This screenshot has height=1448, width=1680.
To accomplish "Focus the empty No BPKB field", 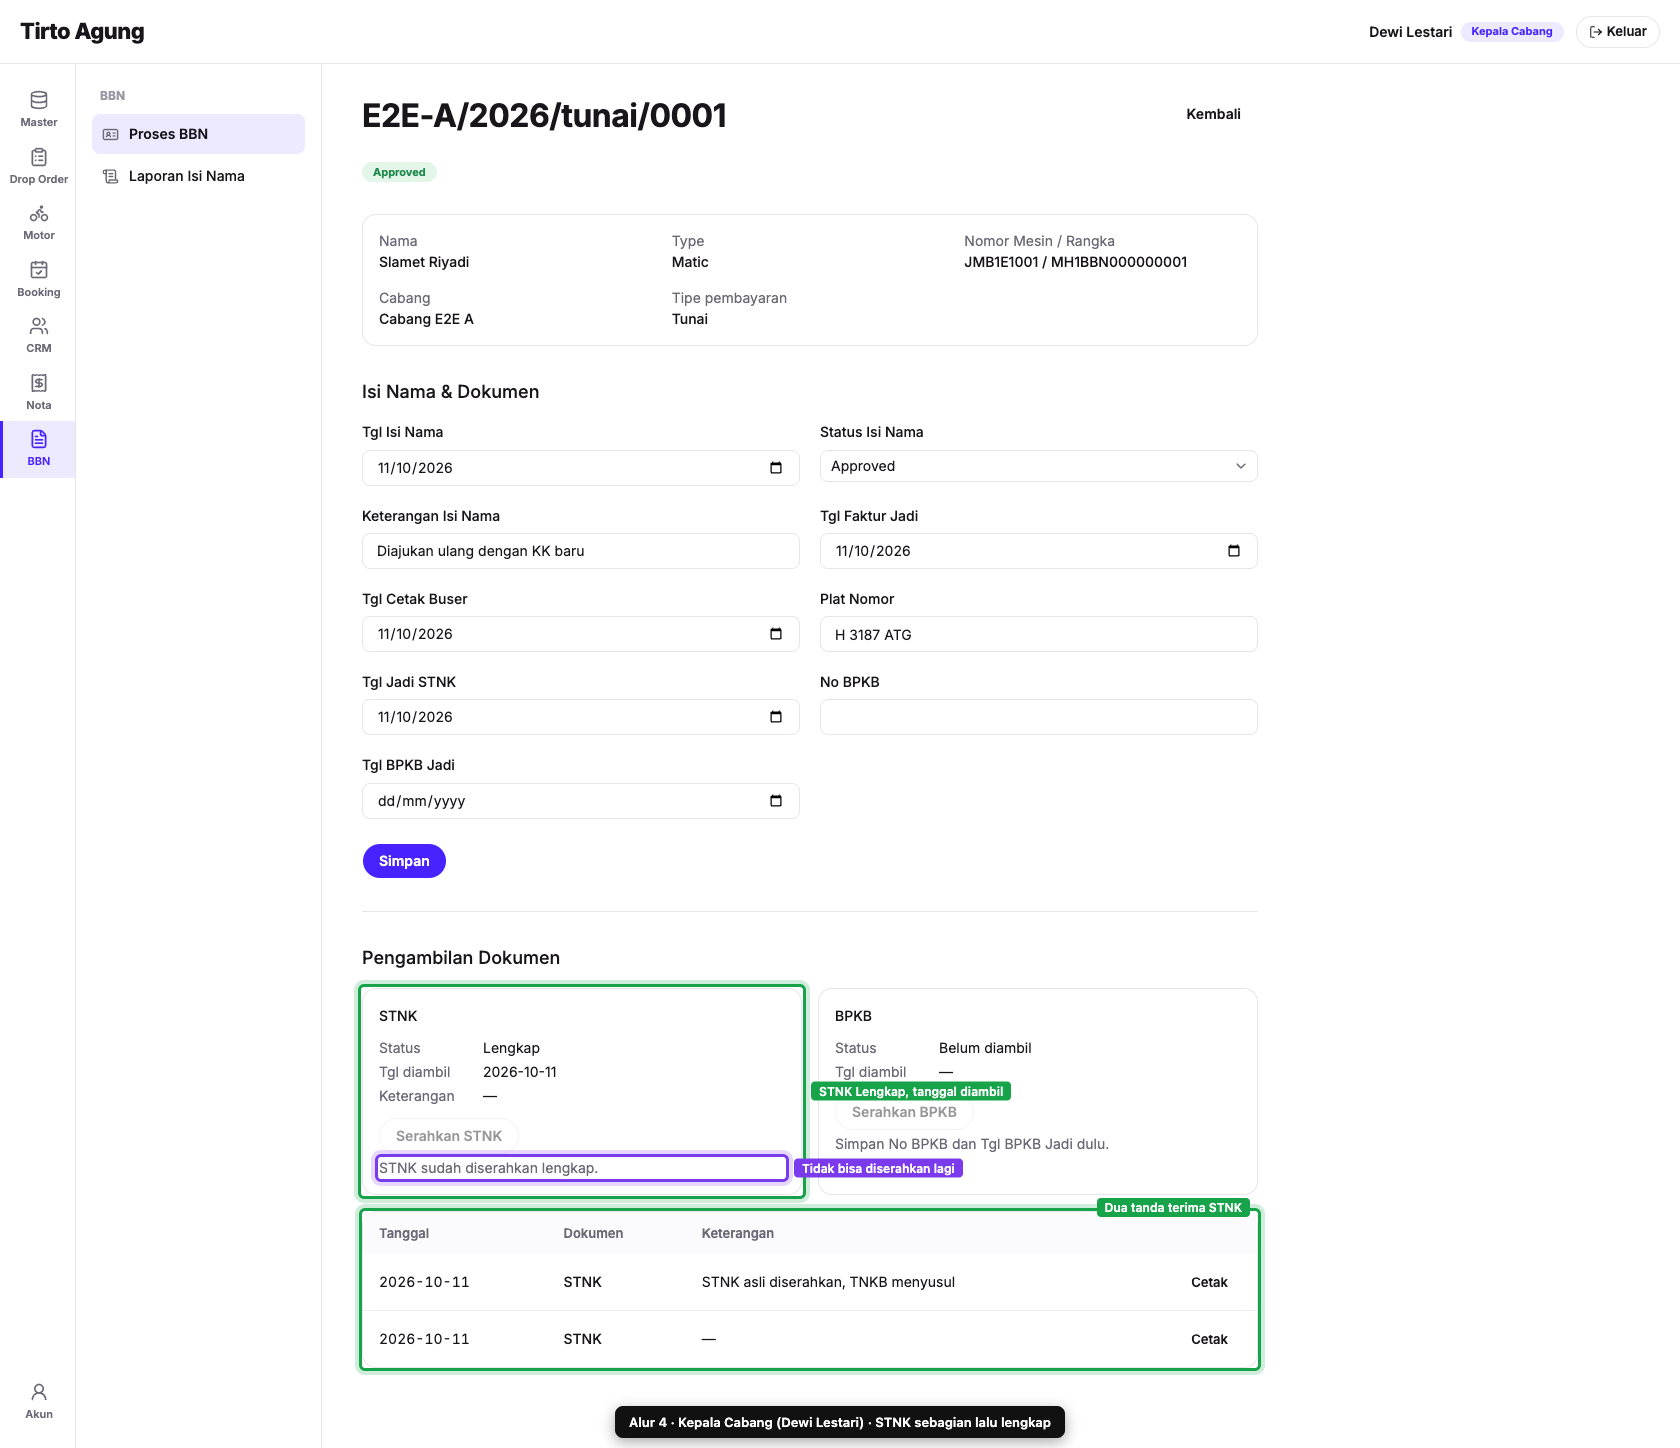I will tap(1038, 717).
